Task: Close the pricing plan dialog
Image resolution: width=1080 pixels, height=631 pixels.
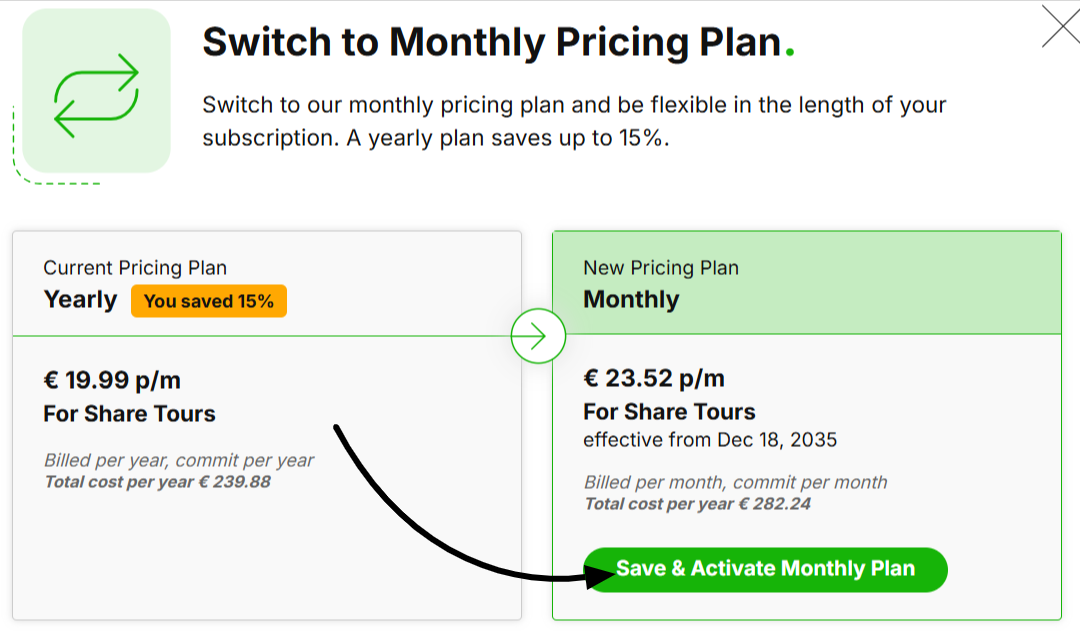Action: tap(1060, 27)
